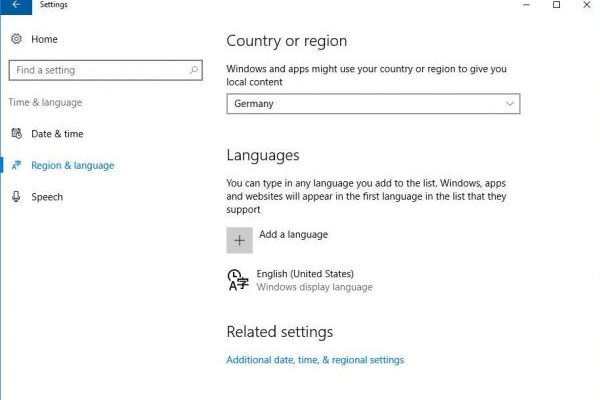Click the search magnifier icon
This screenshot has width=600, height=400.
pos(194,70)
